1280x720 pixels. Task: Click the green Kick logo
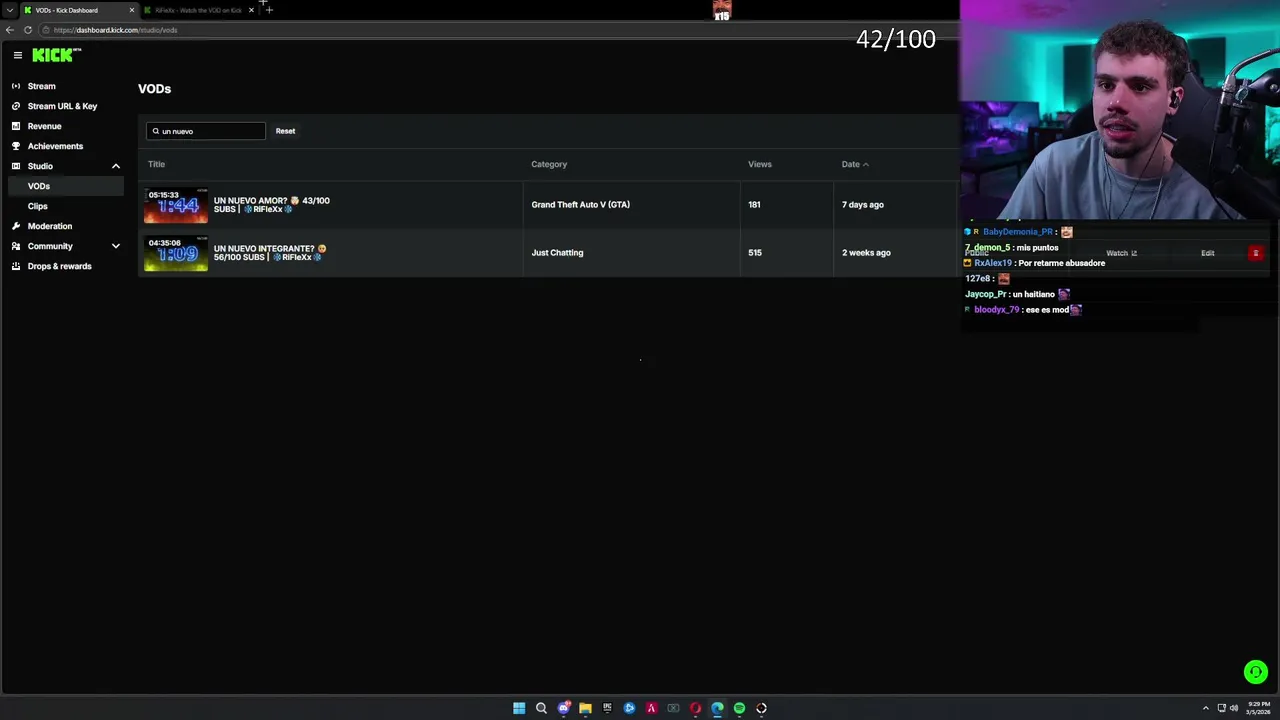pos(56,55)
